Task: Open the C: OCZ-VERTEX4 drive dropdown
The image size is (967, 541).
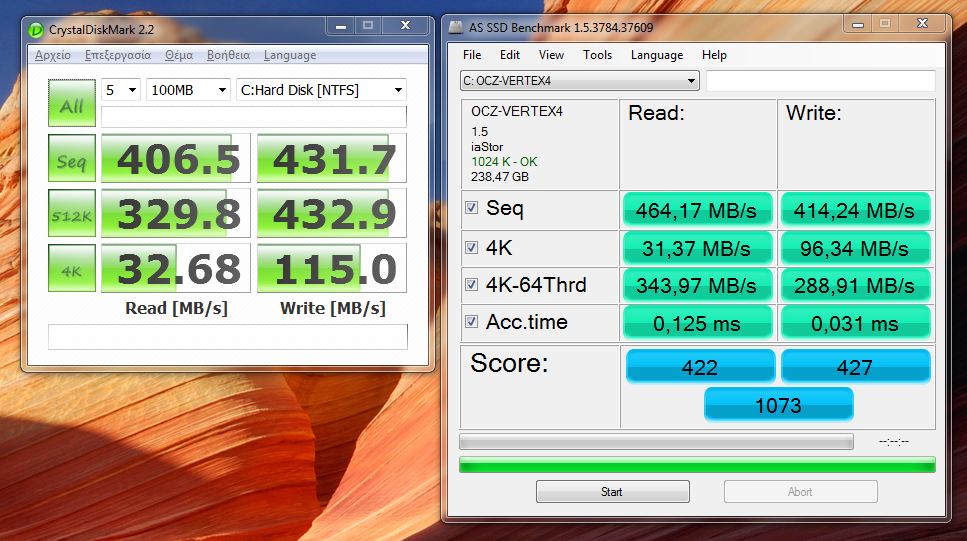Action: (x=580, y=81)
